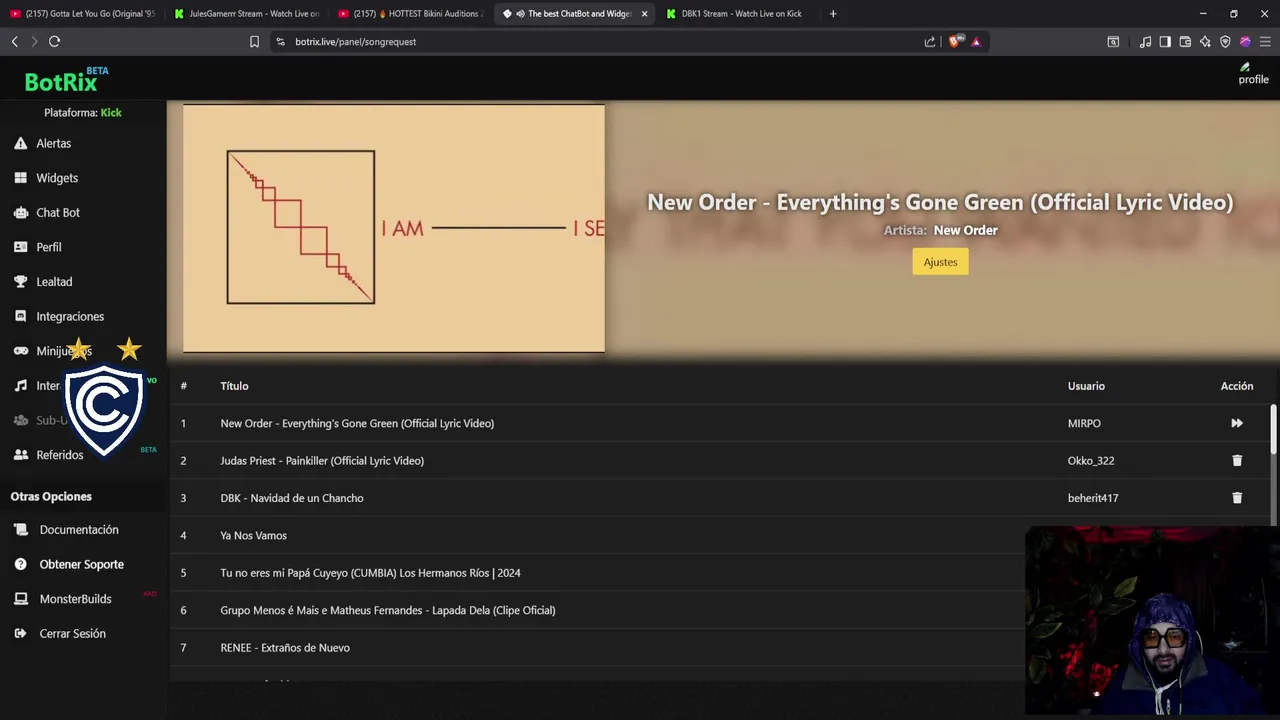Click the Lealtad trophy icon

[20, 282]
